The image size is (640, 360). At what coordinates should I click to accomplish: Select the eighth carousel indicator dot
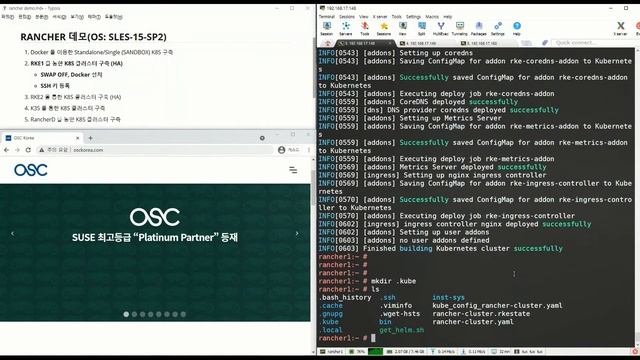(x=183, y=314)
